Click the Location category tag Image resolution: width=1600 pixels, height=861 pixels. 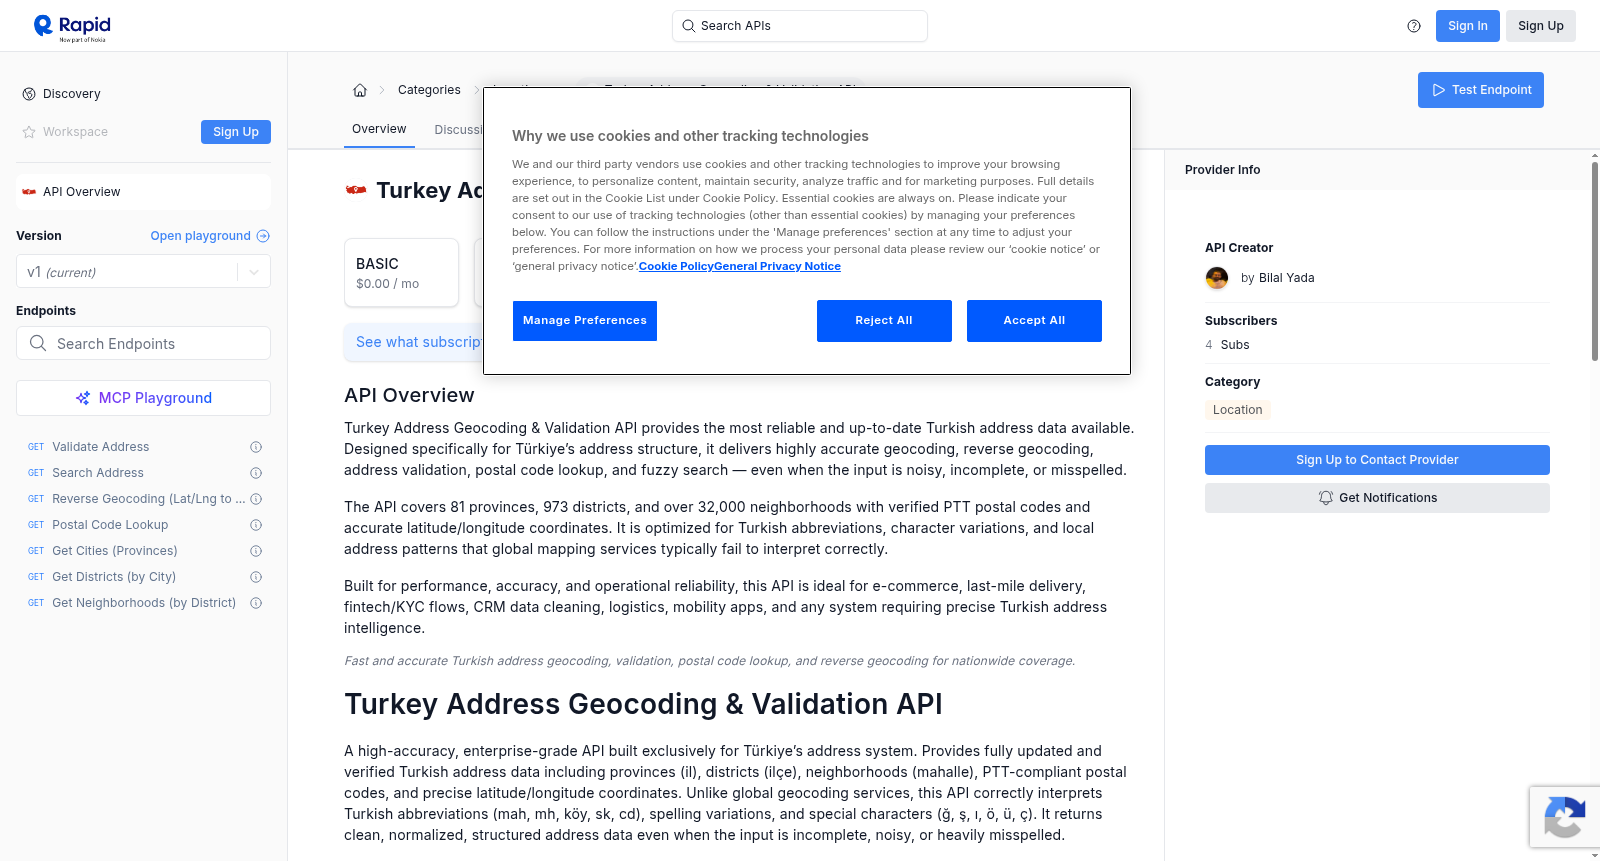[x=1238, y=410]
